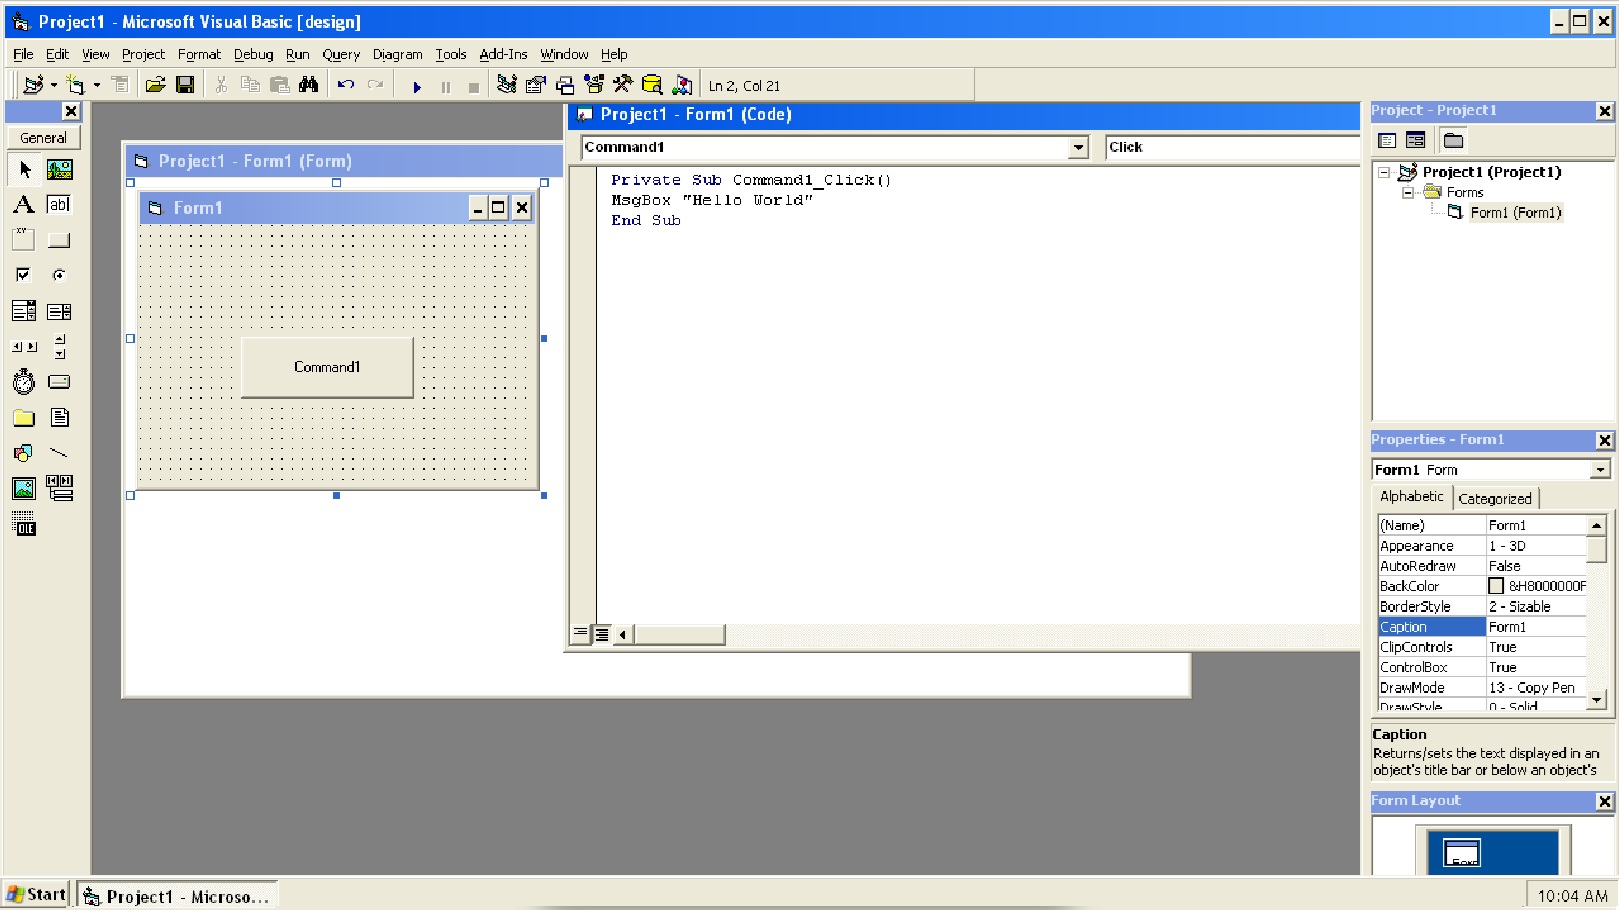
Task: Select the OLE container control in toolbox
Action: point(24,524)
